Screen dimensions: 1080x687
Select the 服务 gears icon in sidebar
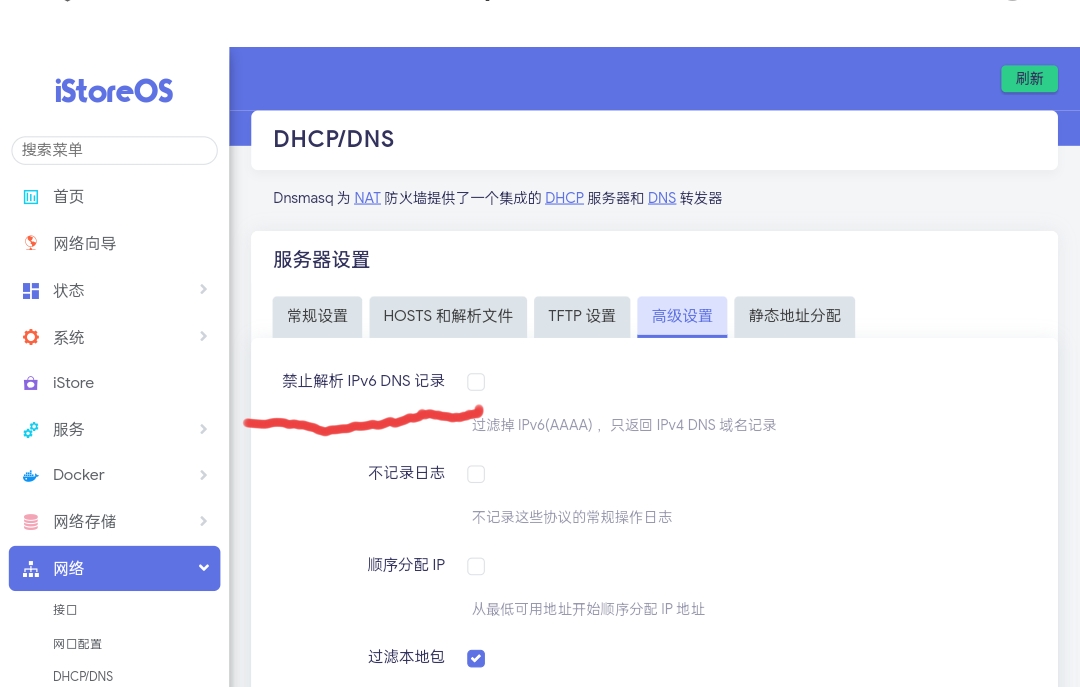31,430
